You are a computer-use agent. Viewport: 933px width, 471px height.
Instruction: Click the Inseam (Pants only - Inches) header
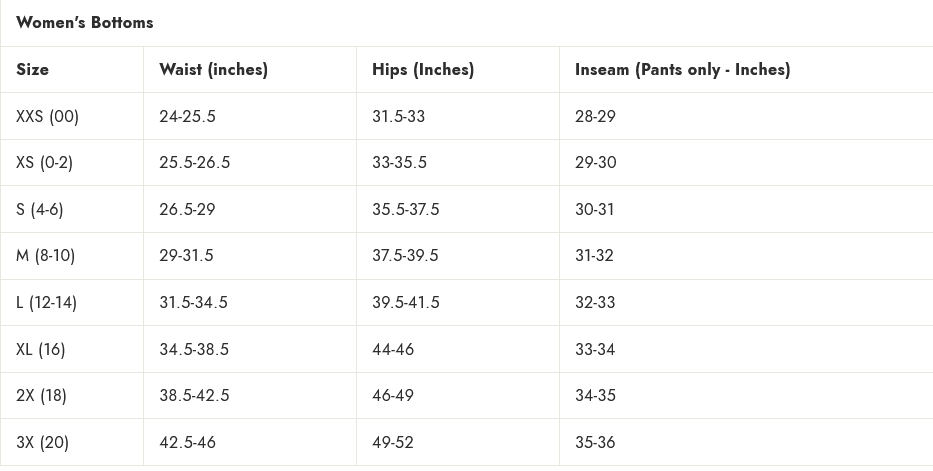pos(682,70)
